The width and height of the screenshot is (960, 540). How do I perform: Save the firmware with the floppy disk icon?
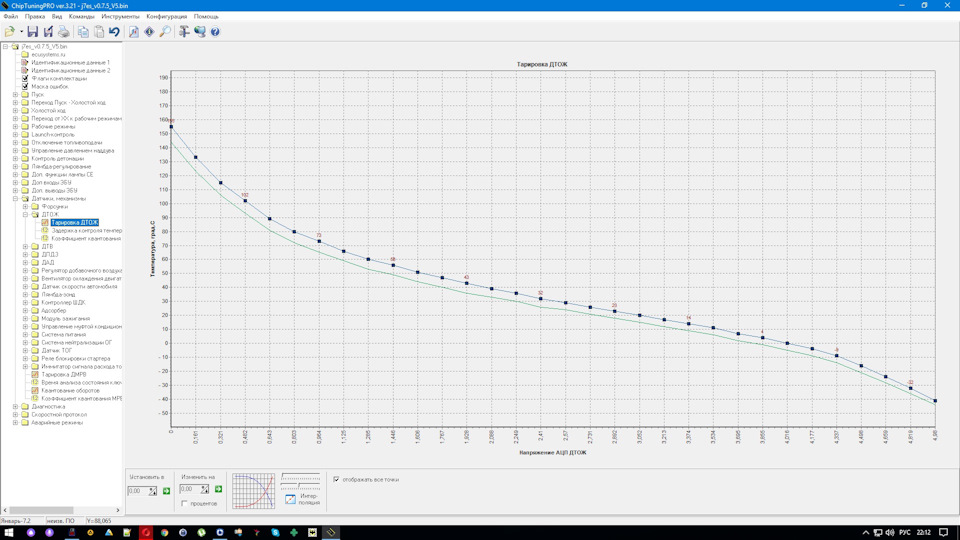click(x=32, y=32)
